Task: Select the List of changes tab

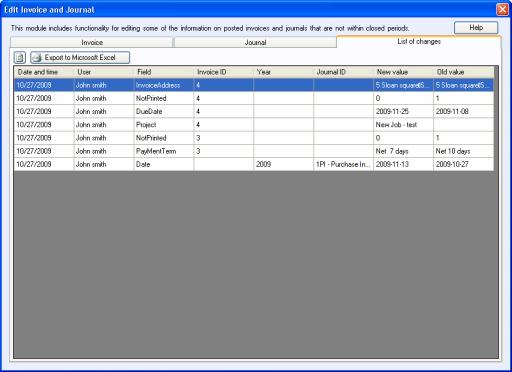Action: pyautogui.click(x=419, y=42)
